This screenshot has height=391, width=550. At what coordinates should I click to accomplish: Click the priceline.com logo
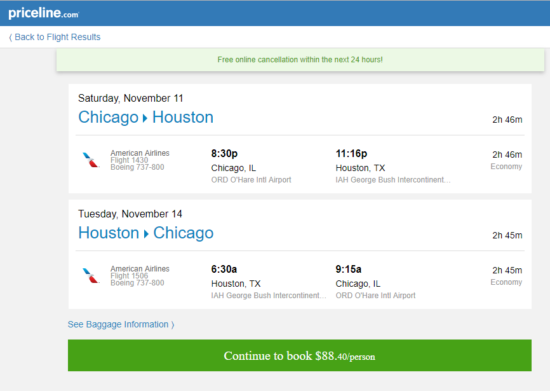(43, 13)
